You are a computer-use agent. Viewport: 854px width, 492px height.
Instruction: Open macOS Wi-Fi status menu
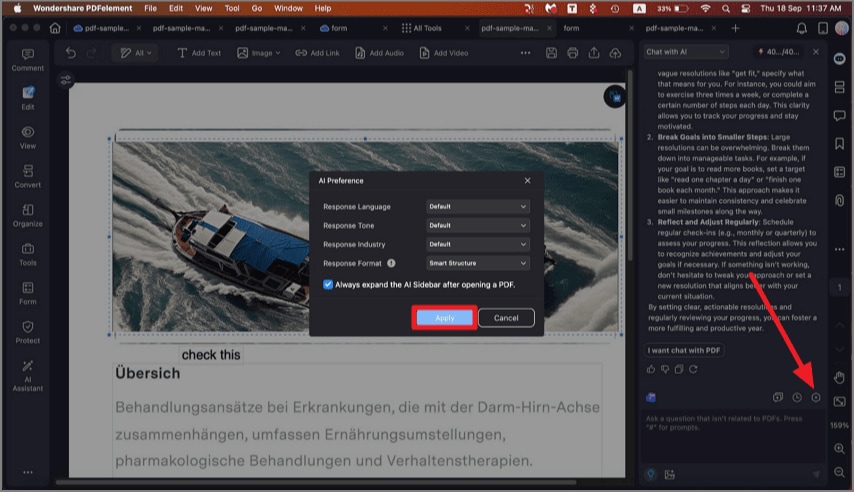pyautogui.click(x=705, y=8)
